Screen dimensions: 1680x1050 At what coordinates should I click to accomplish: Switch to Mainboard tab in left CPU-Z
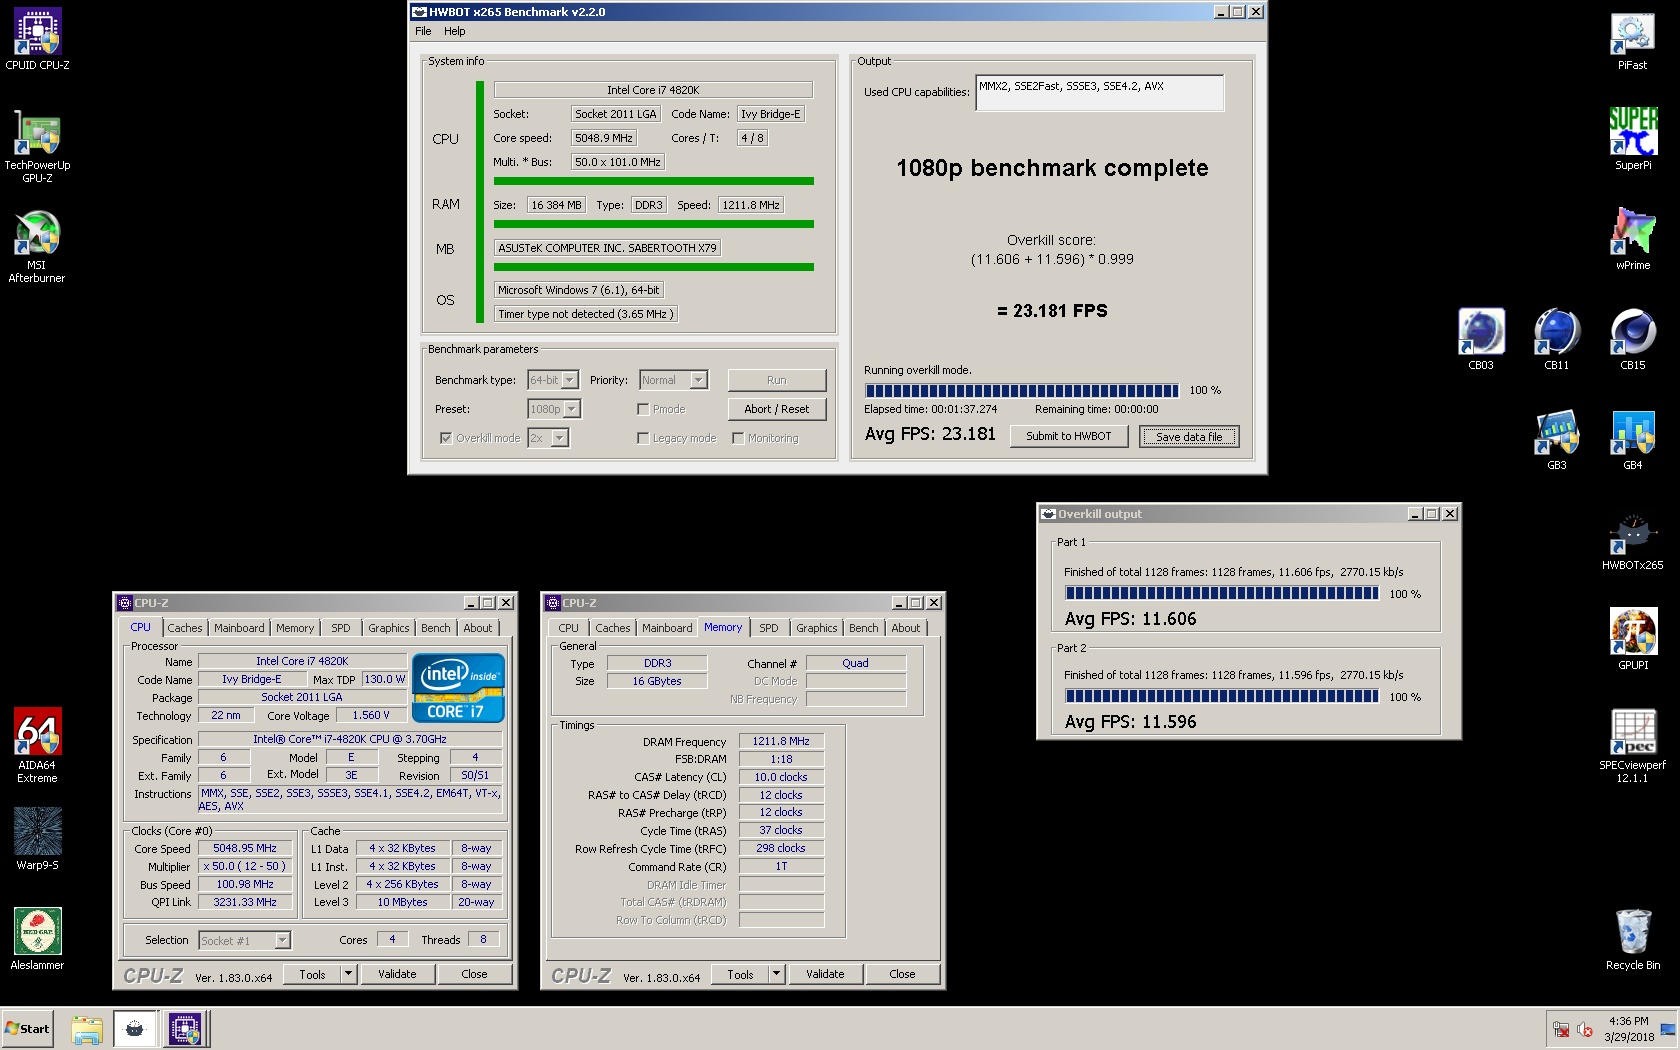239,628
